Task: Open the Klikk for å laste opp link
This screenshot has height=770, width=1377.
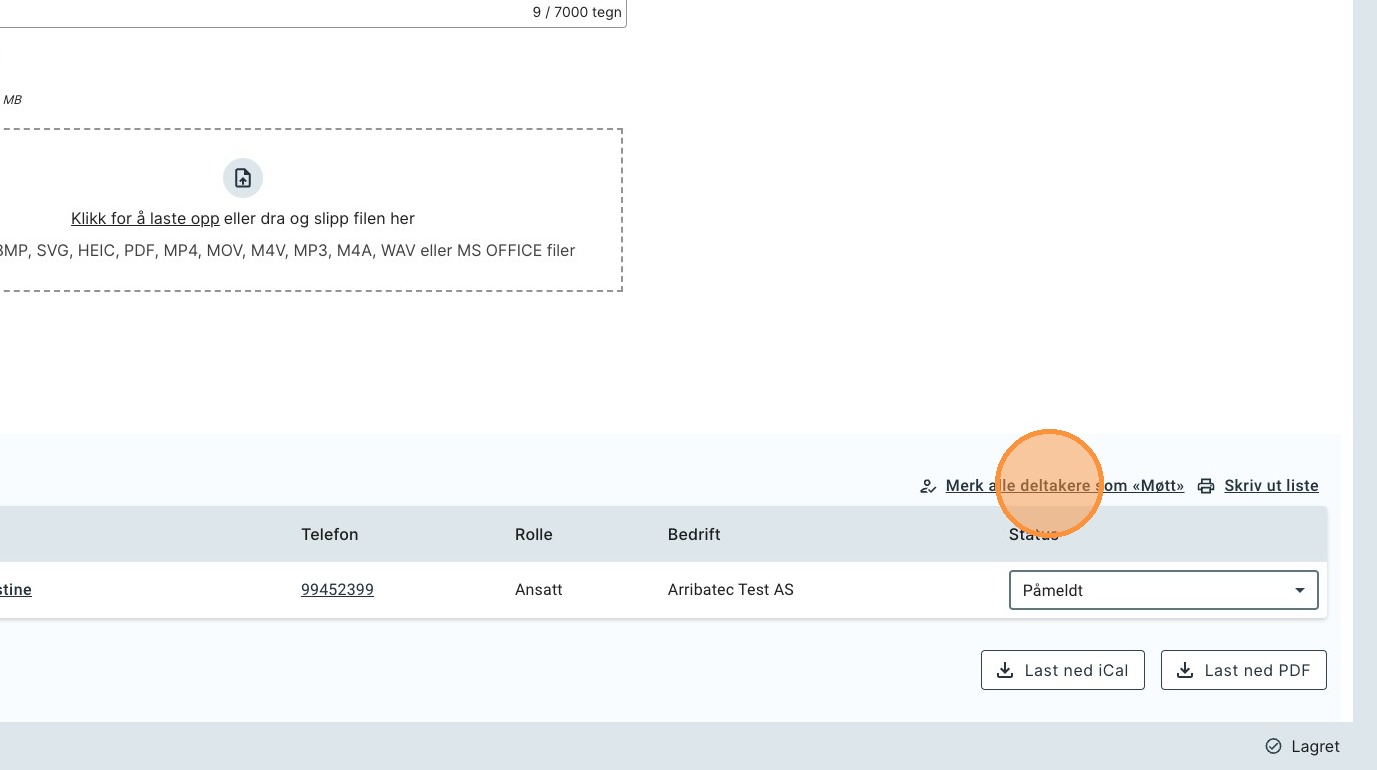Action: coord(145,218)
